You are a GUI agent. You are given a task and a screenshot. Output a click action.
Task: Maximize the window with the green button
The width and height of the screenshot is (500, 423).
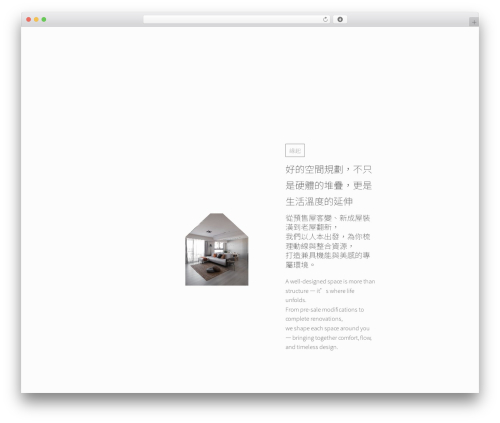pyautogui.click(x=44, y=20)
